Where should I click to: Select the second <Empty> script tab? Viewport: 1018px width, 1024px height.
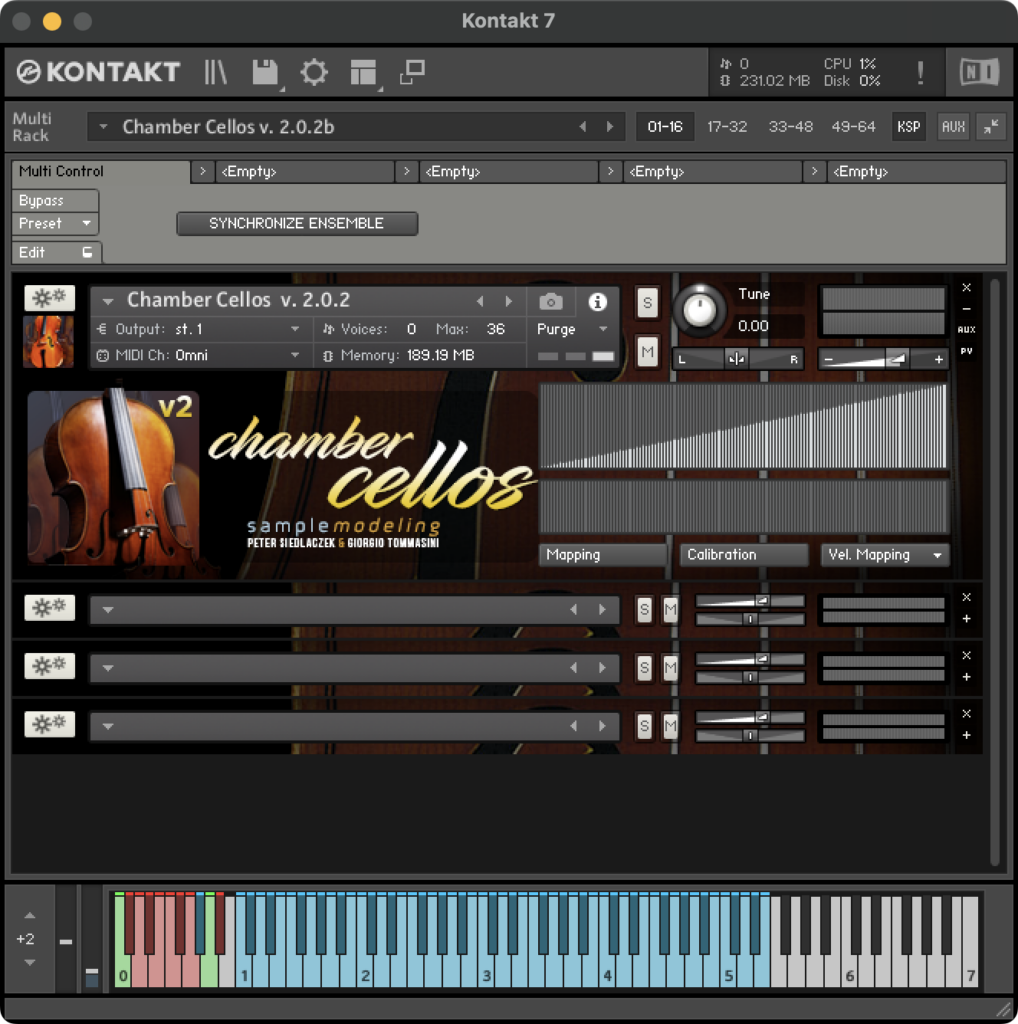[508, 172]
